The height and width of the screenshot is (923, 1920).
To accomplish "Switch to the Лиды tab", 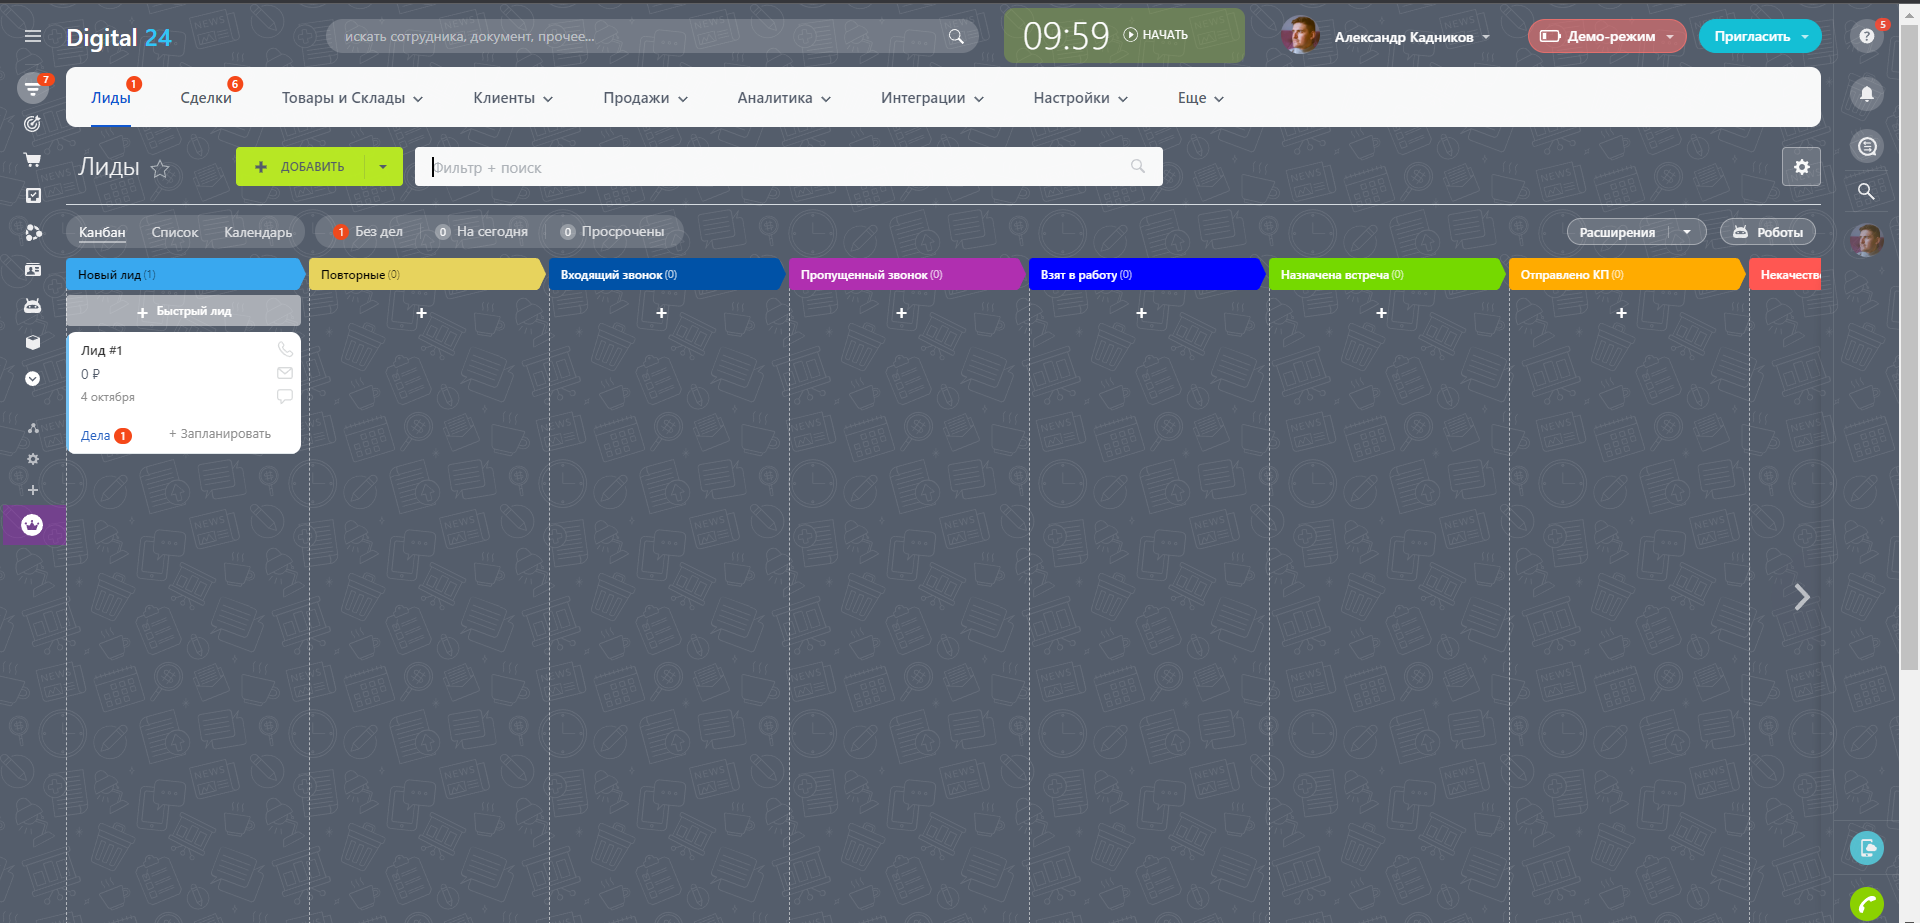I will 111,98.
